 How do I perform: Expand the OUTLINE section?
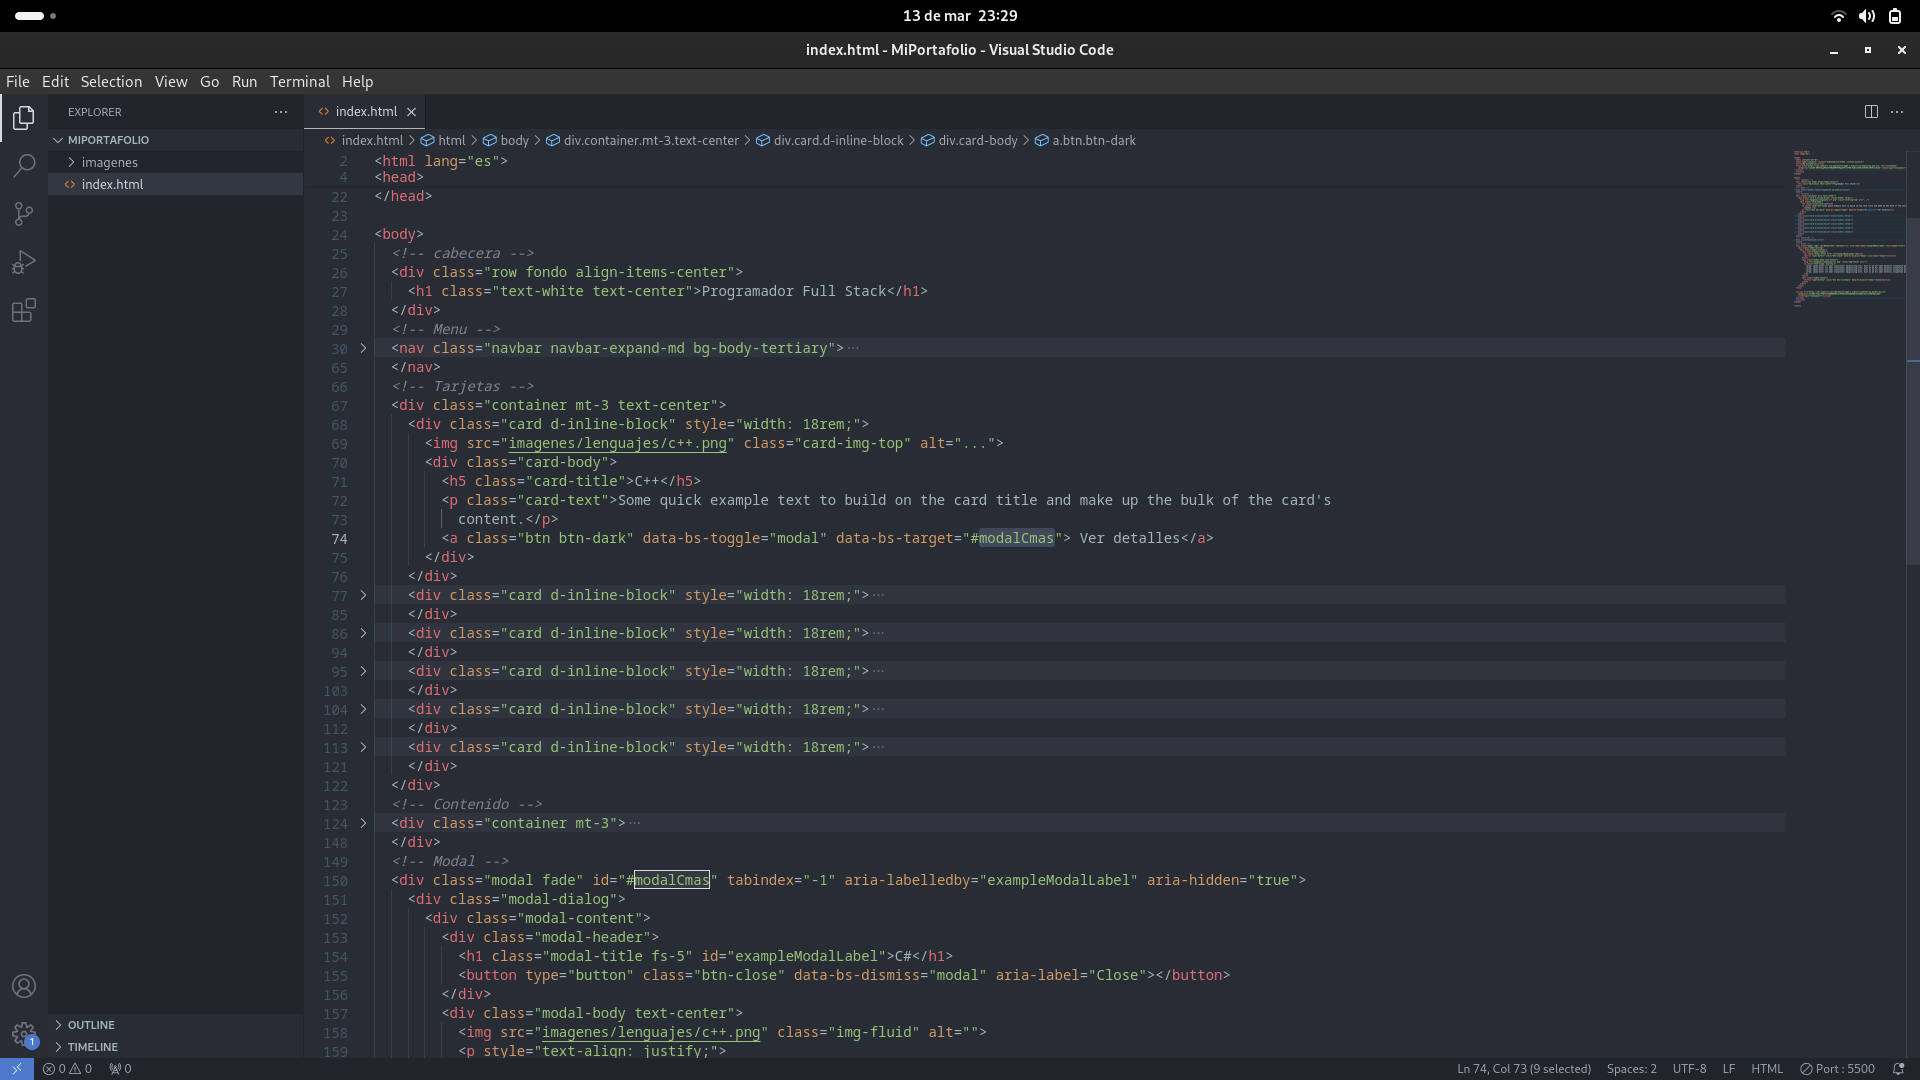coord(90,1025)
